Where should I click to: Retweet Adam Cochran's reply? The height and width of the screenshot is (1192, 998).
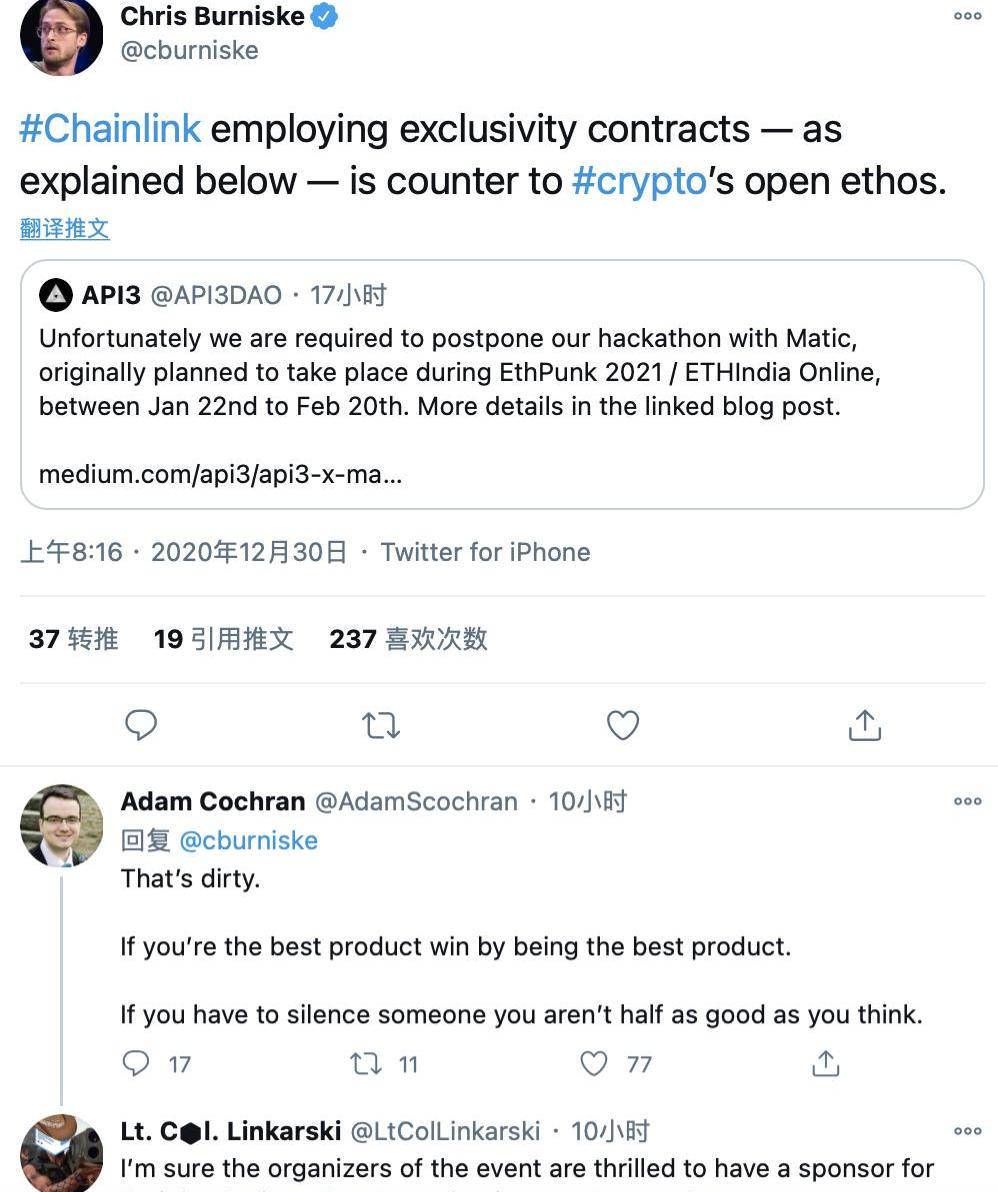point(366,1063)
